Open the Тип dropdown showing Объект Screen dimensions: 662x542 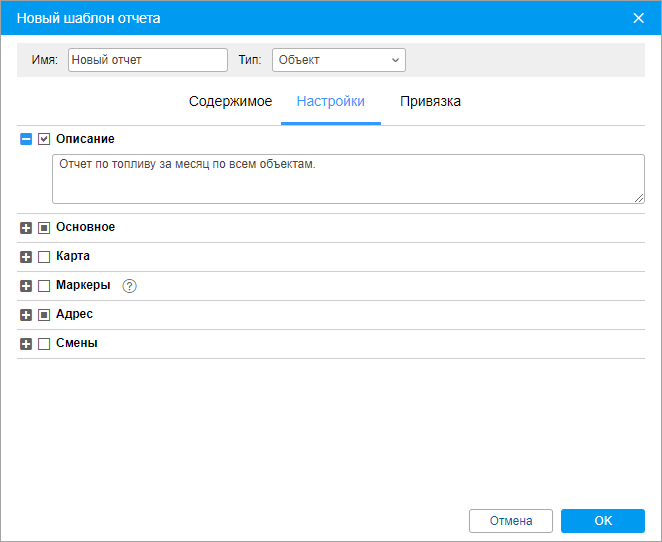pyautogui.click(x=339, y=60)
